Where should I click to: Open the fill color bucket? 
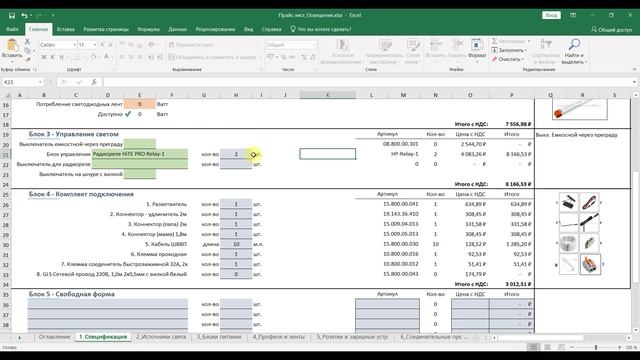coord(93,57)
